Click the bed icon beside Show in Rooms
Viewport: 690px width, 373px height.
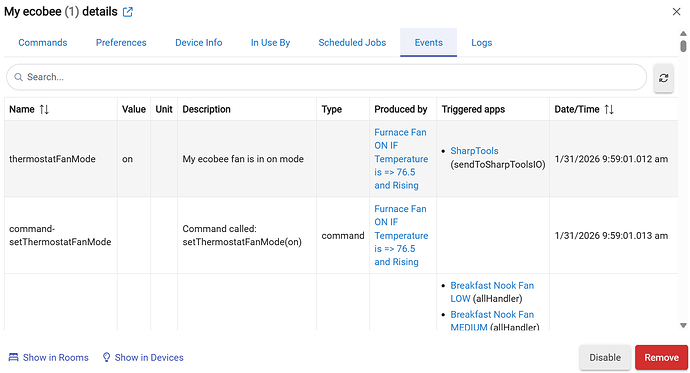14,357
